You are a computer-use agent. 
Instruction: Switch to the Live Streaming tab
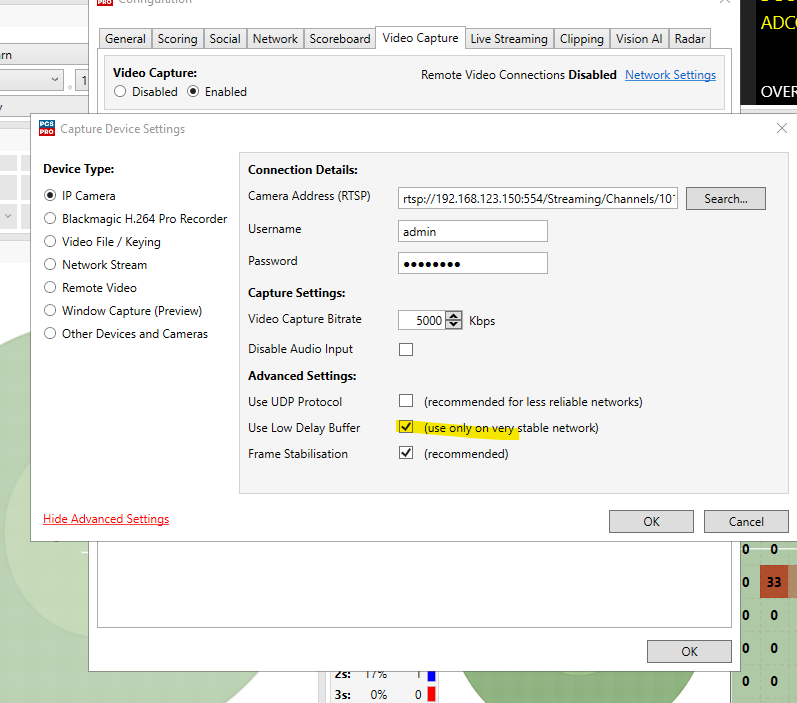coord(509,39)
